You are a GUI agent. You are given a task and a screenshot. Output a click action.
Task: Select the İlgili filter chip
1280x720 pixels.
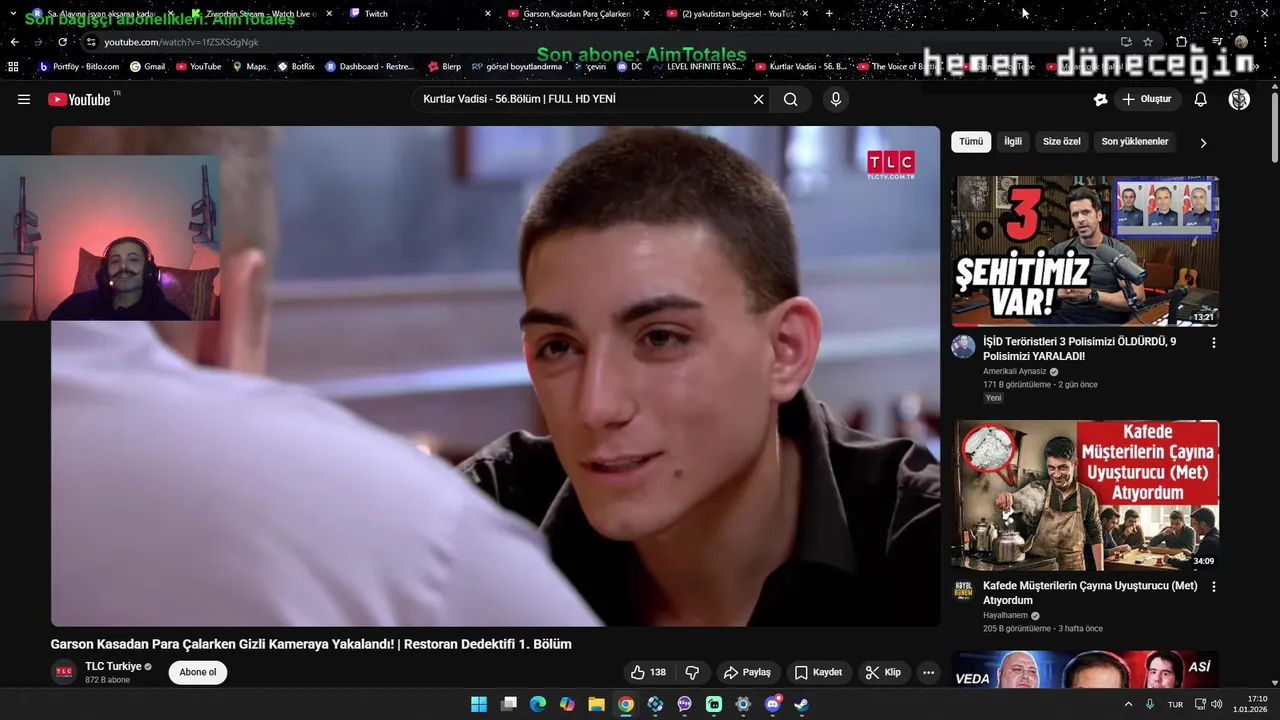(x=1013, y=142)
